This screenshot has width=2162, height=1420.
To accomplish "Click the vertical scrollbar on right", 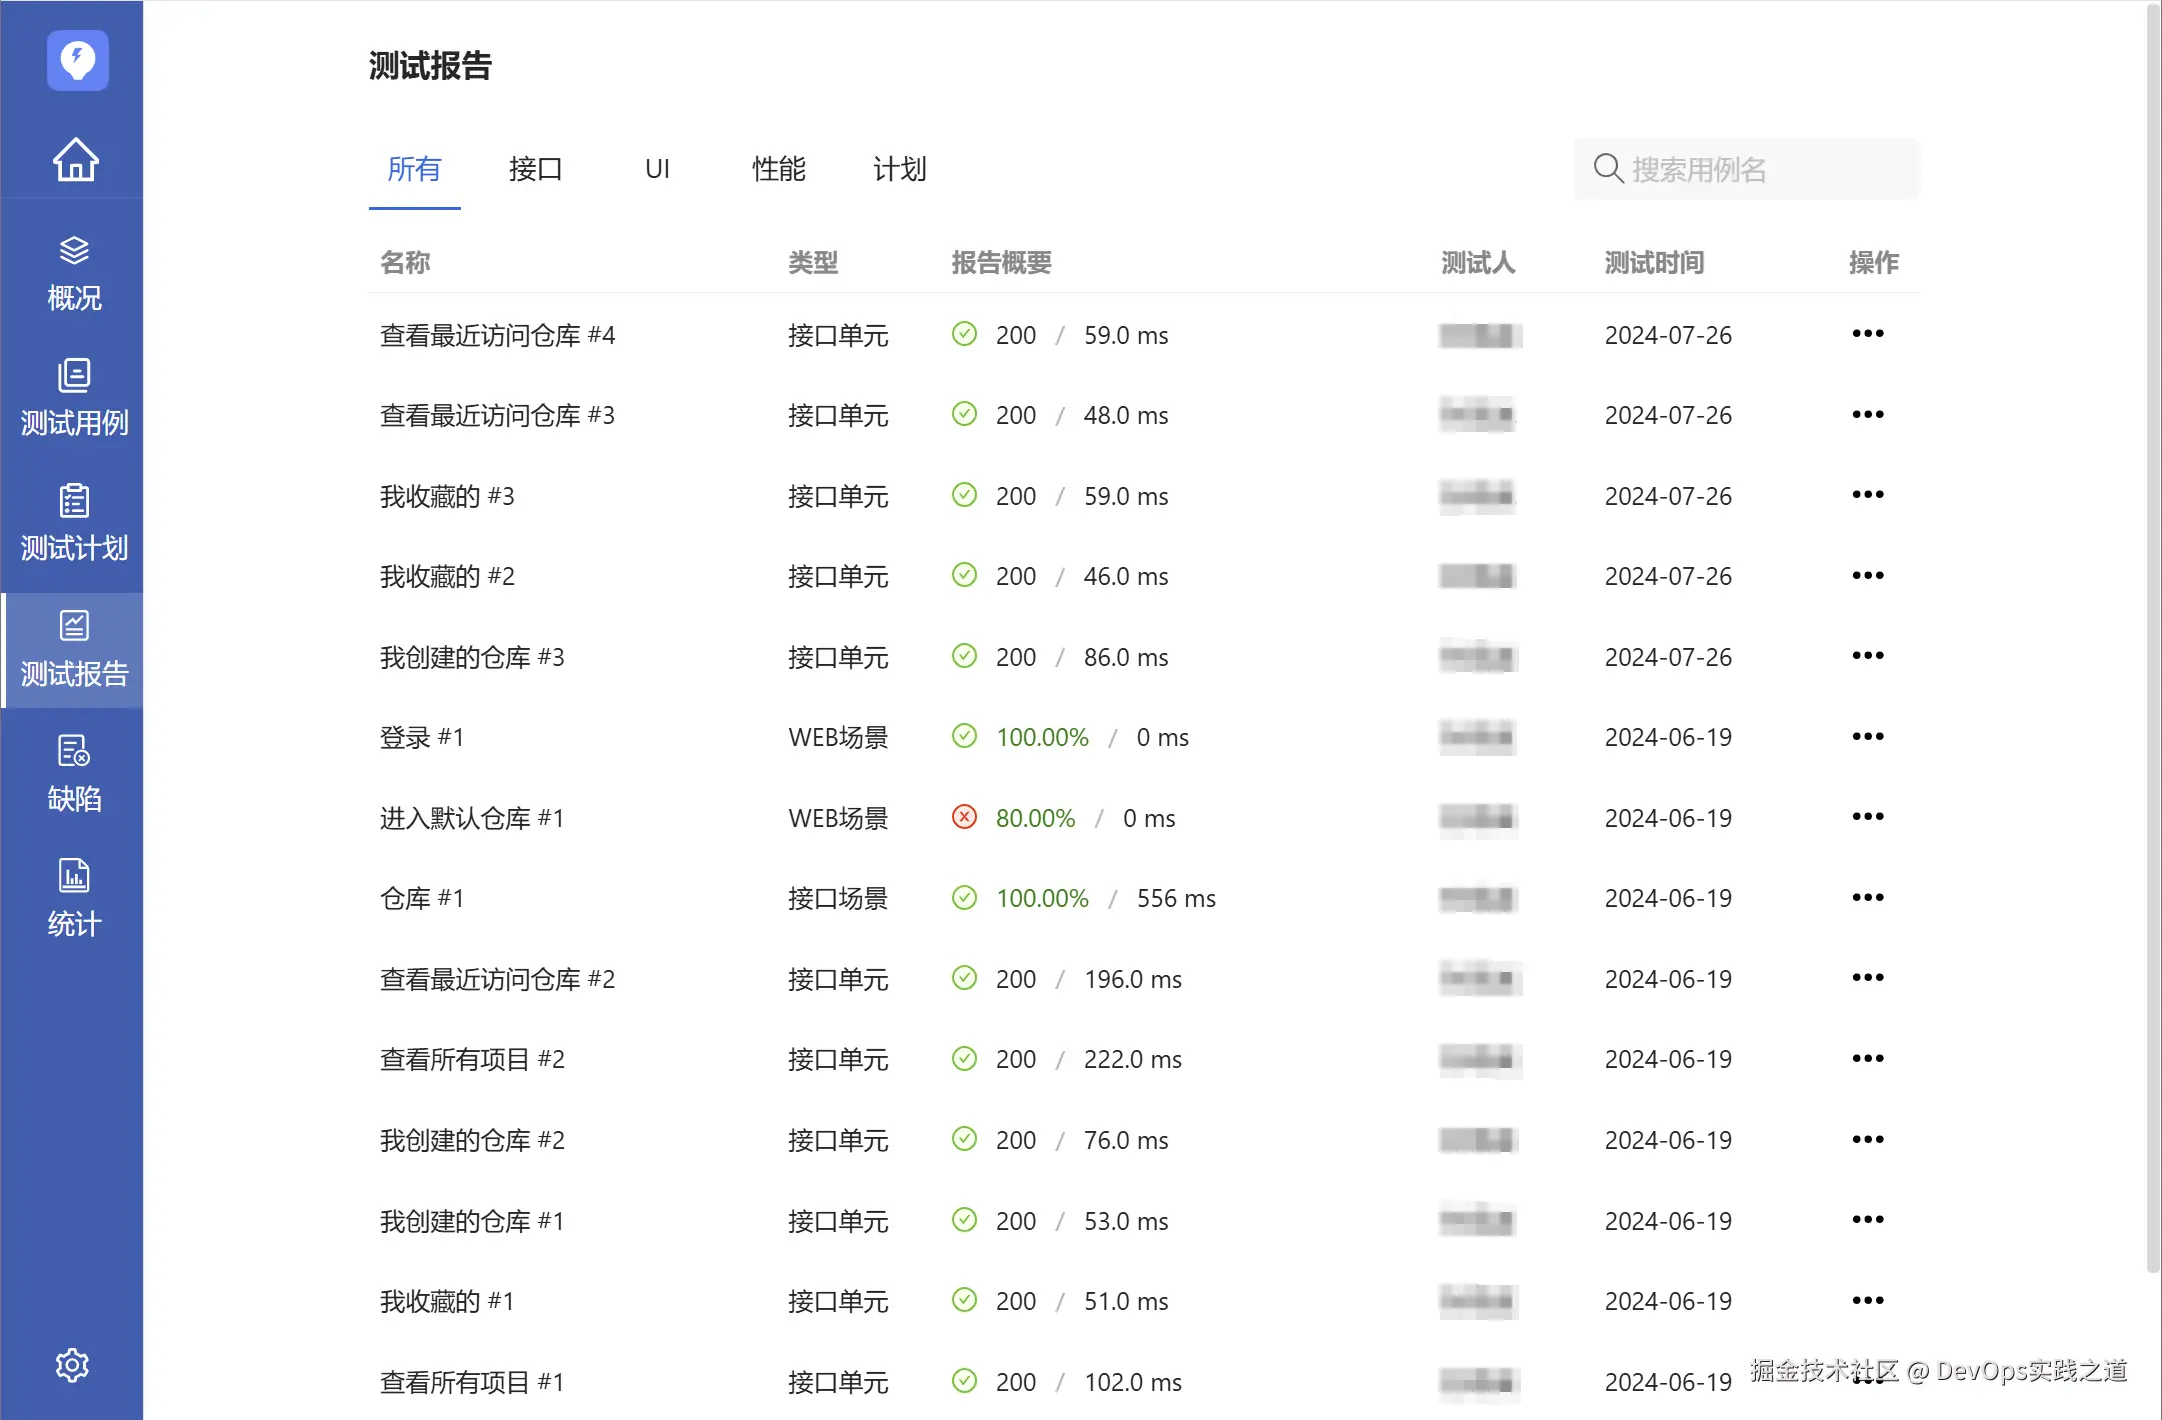I will (x=2153, y=640).
